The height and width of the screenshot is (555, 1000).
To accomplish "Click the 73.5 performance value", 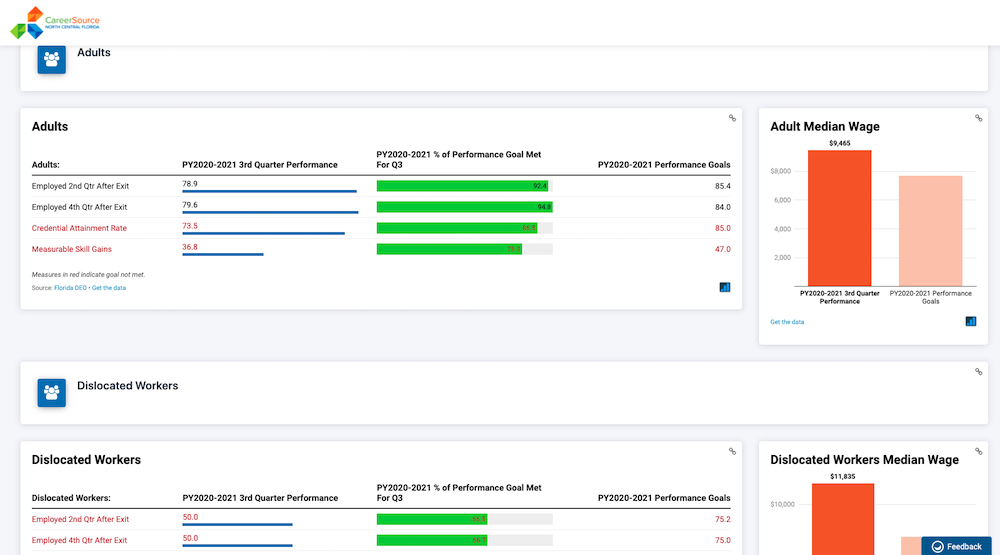I will point(190,226).
